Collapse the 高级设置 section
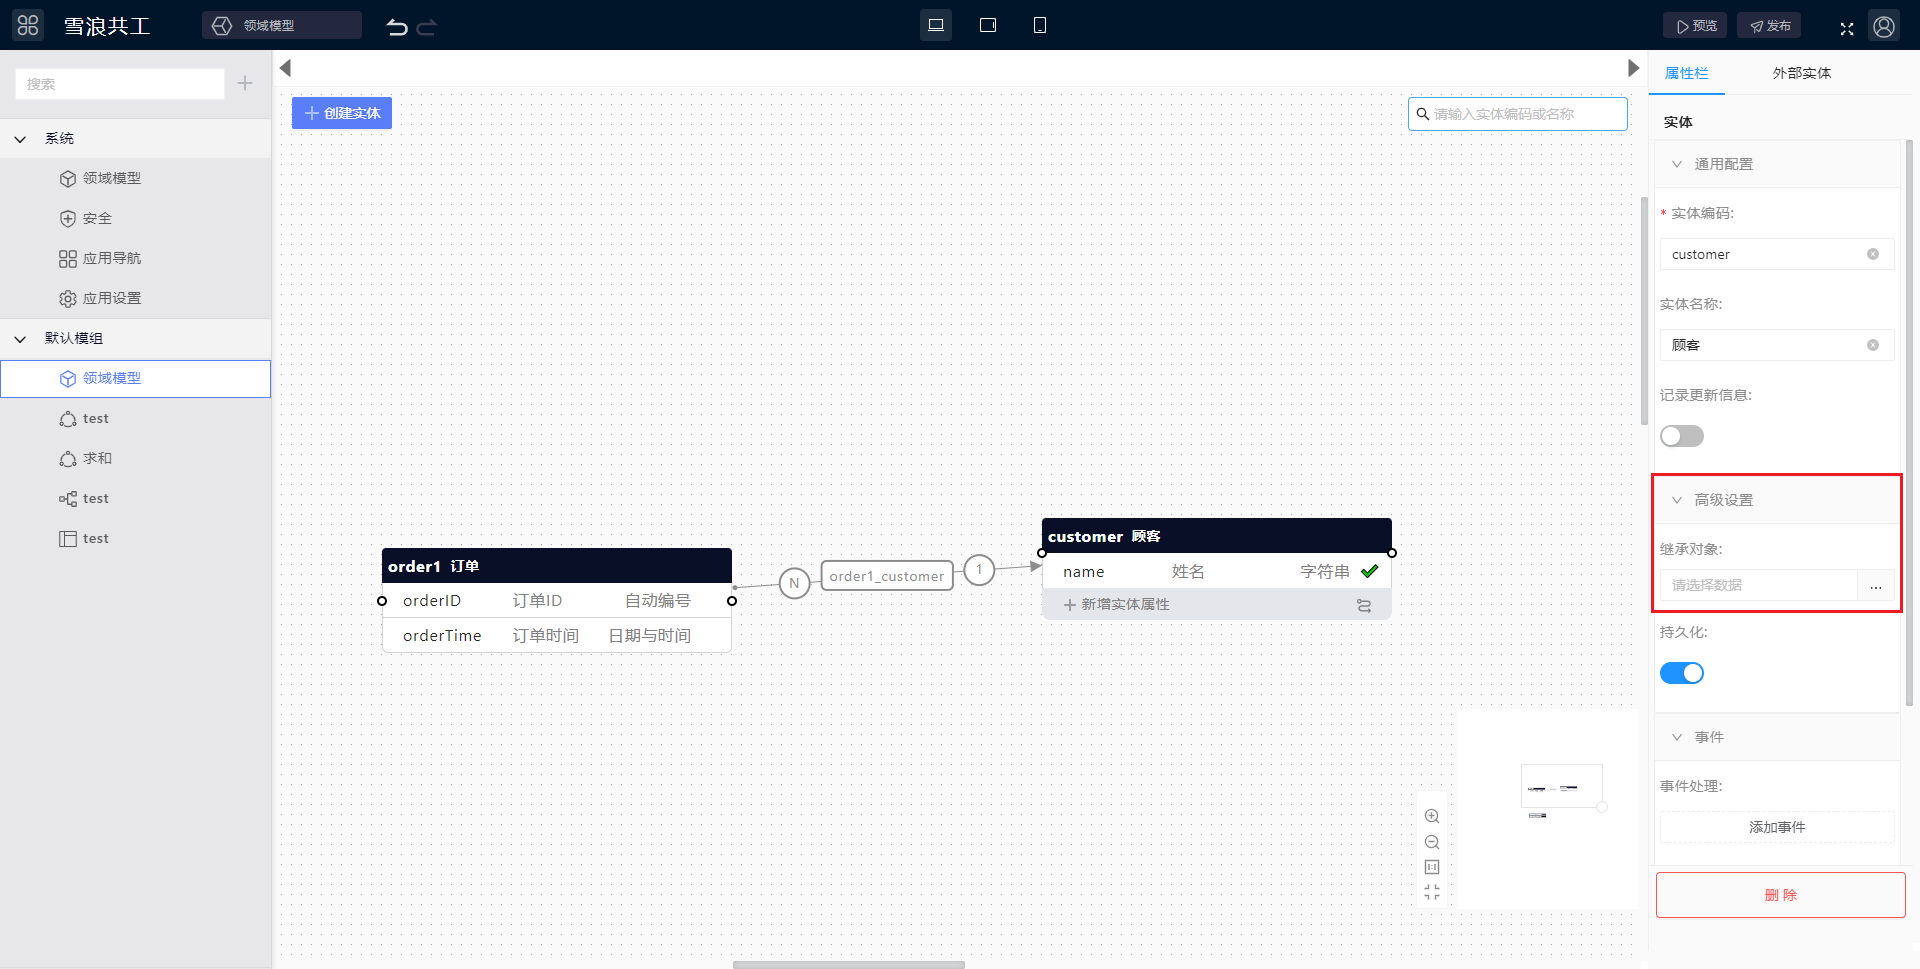The height and width of the screenshot is (969, 1920). (x=1677, y=500)
